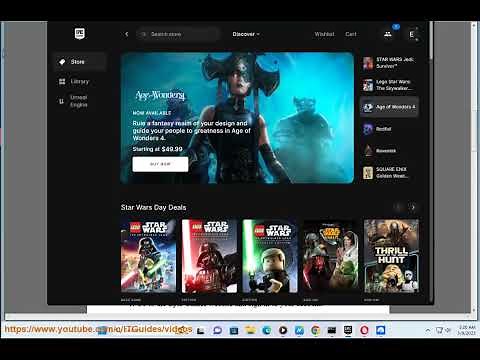
Task: Select the SQUARE ENIX entry in the carousel list
Action: click(x=389, y=173)
